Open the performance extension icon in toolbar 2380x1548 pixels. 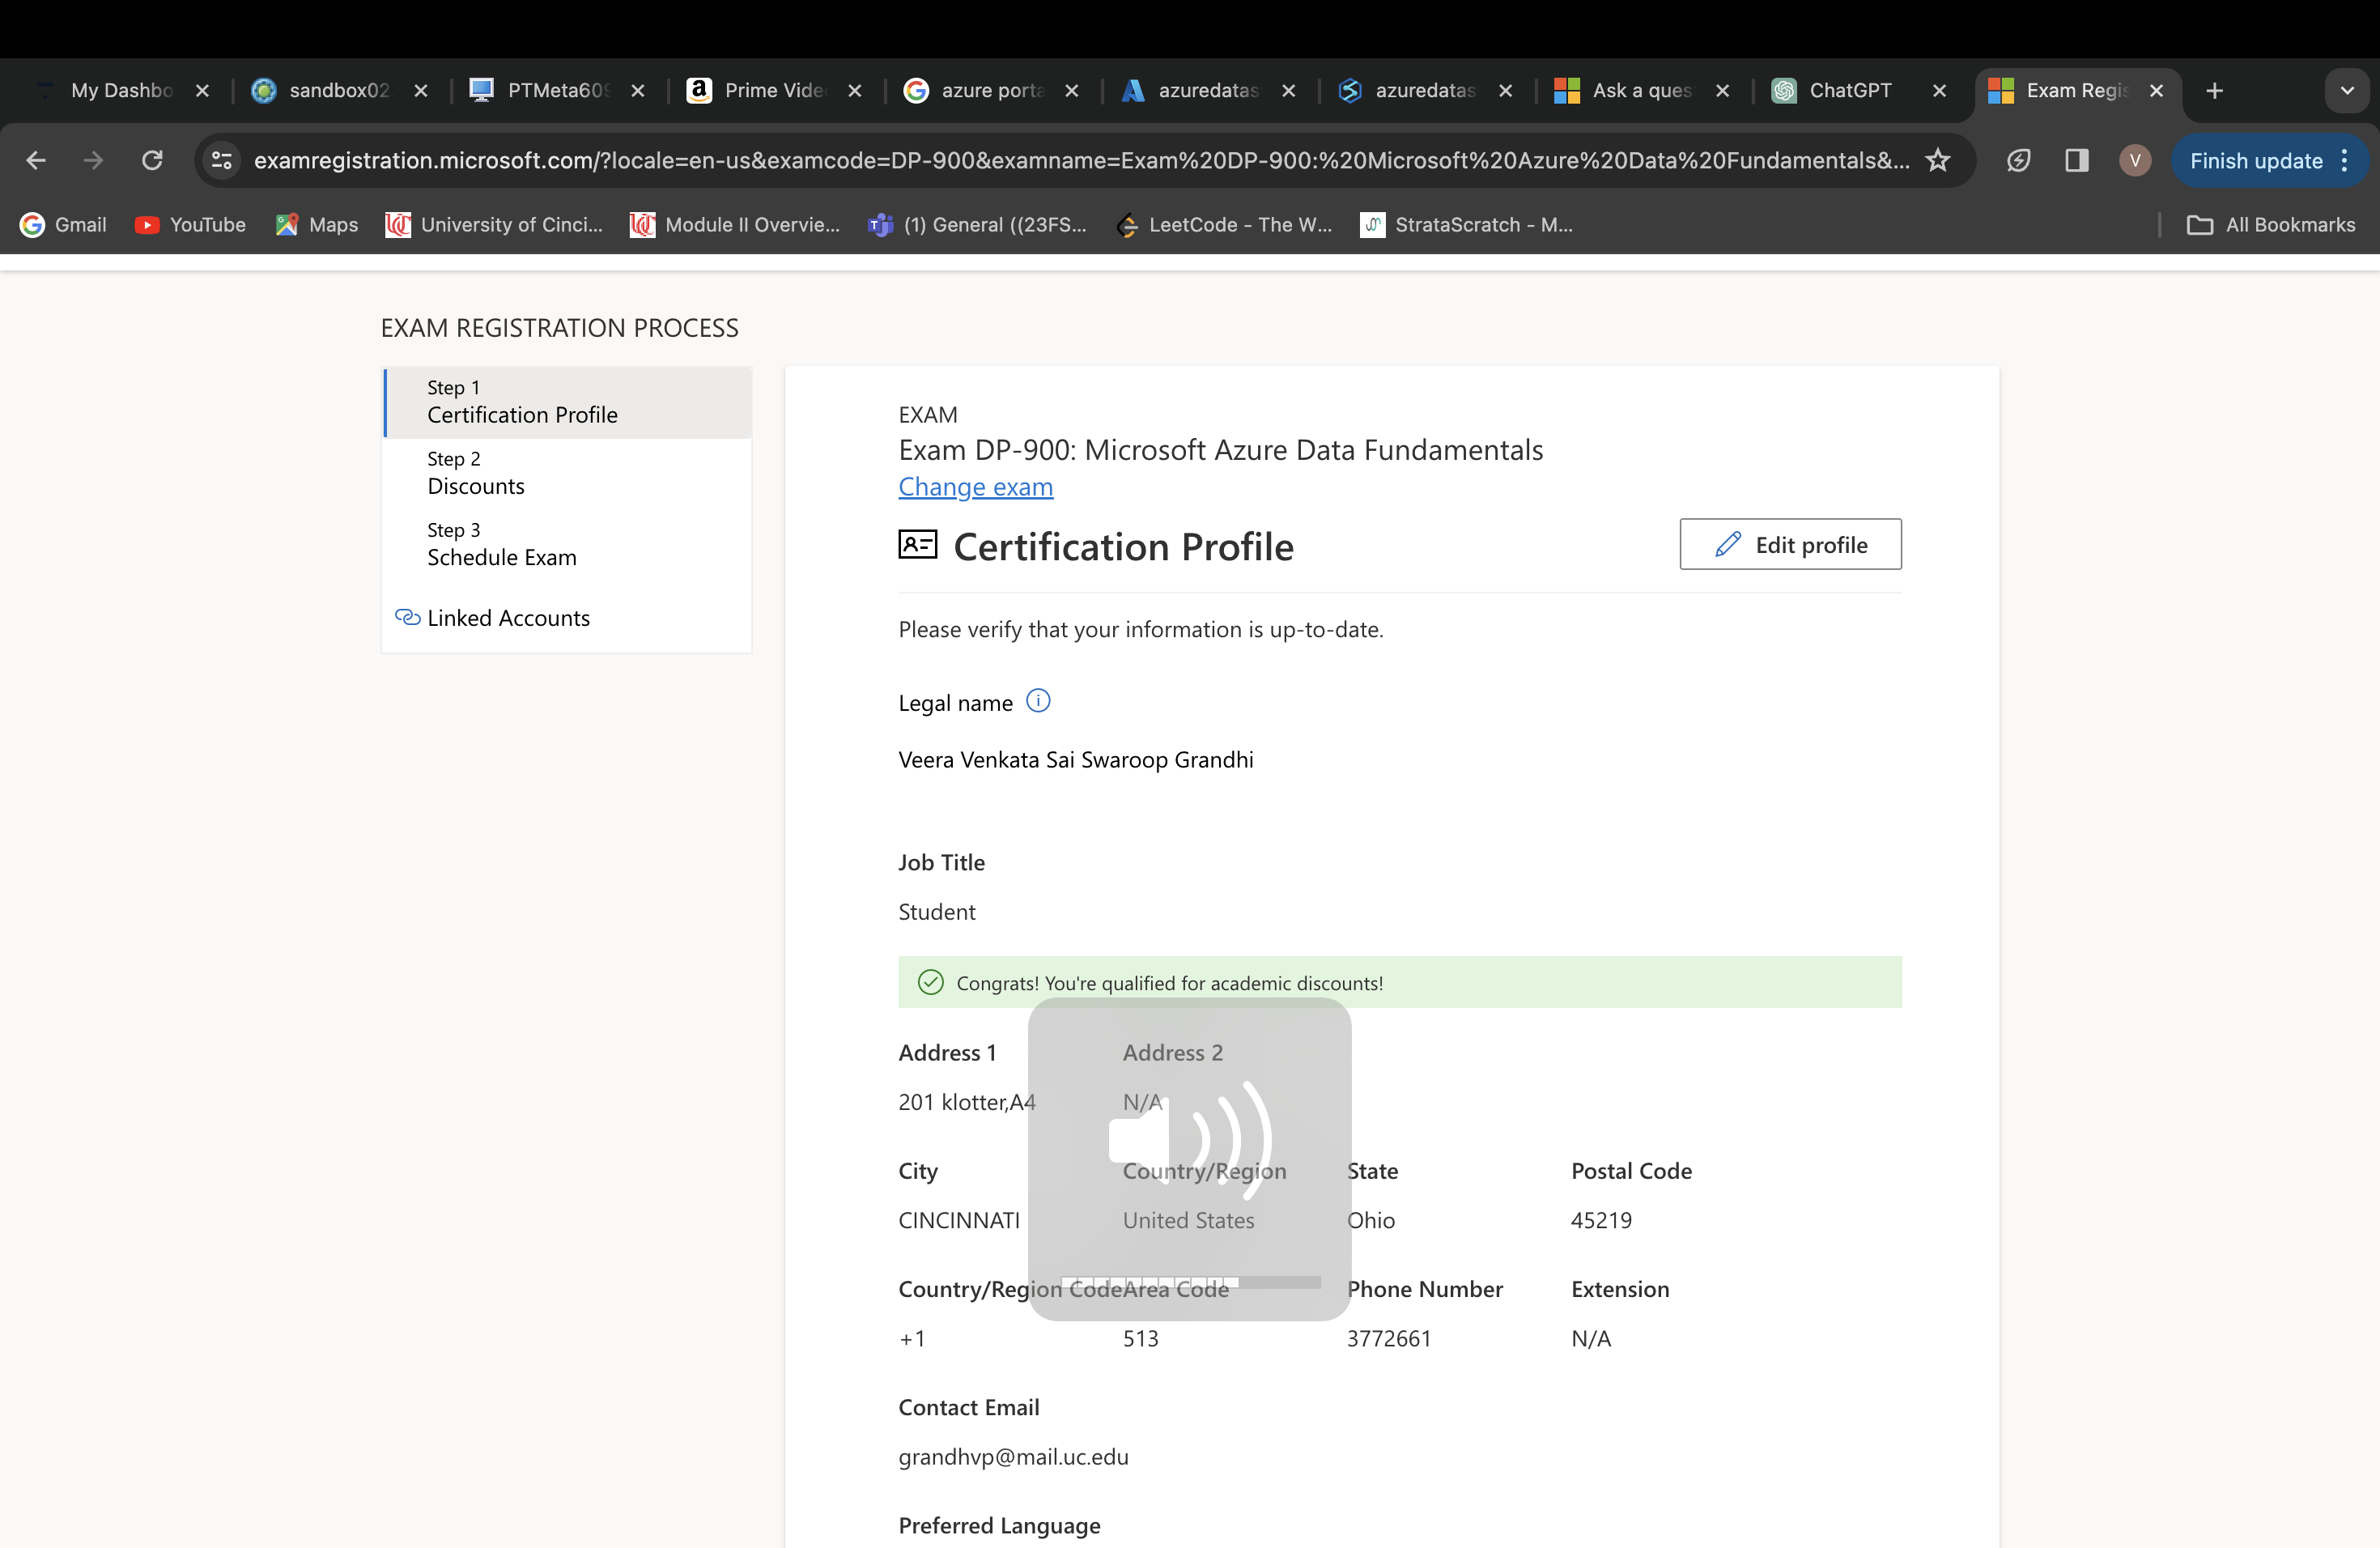[2018, 160]
